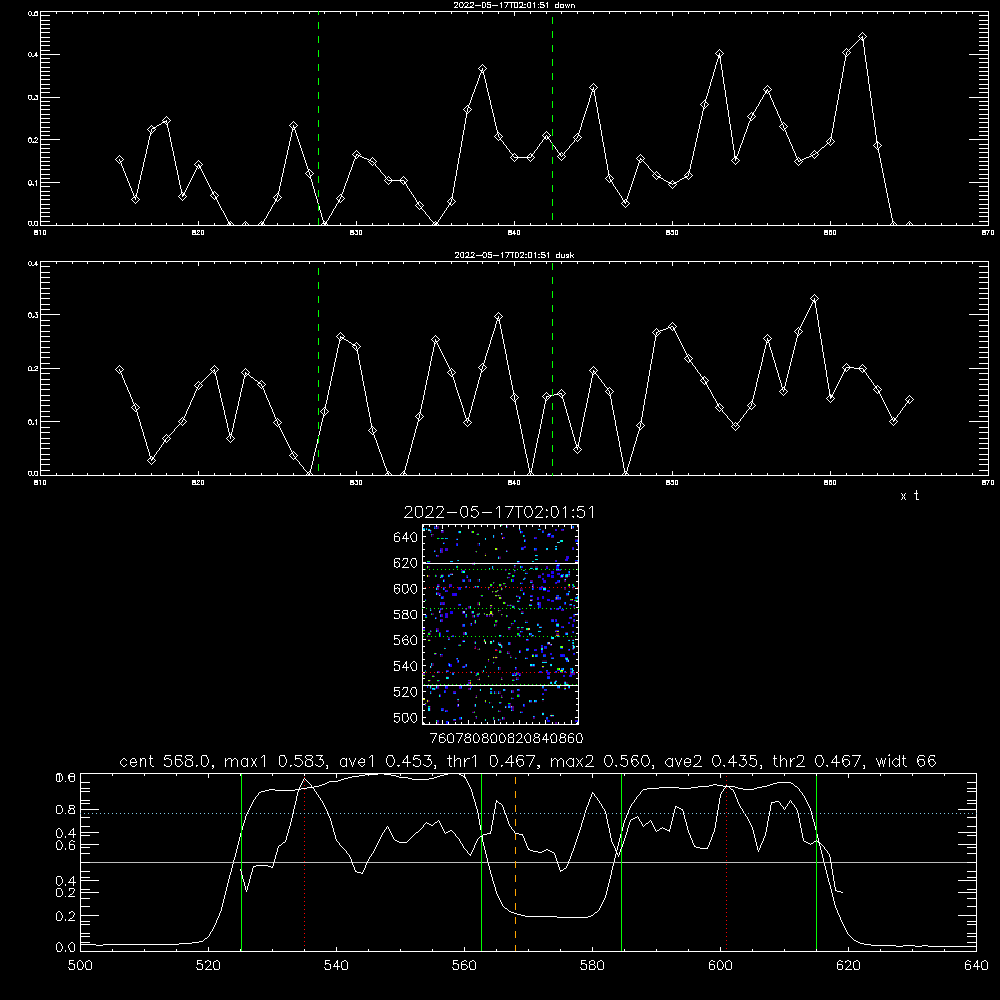Image resolution: width=1000 pixels, height=1000 pixels.
Task: Click the large timestamp title above the speckle image
Action: tap(499, 512)
